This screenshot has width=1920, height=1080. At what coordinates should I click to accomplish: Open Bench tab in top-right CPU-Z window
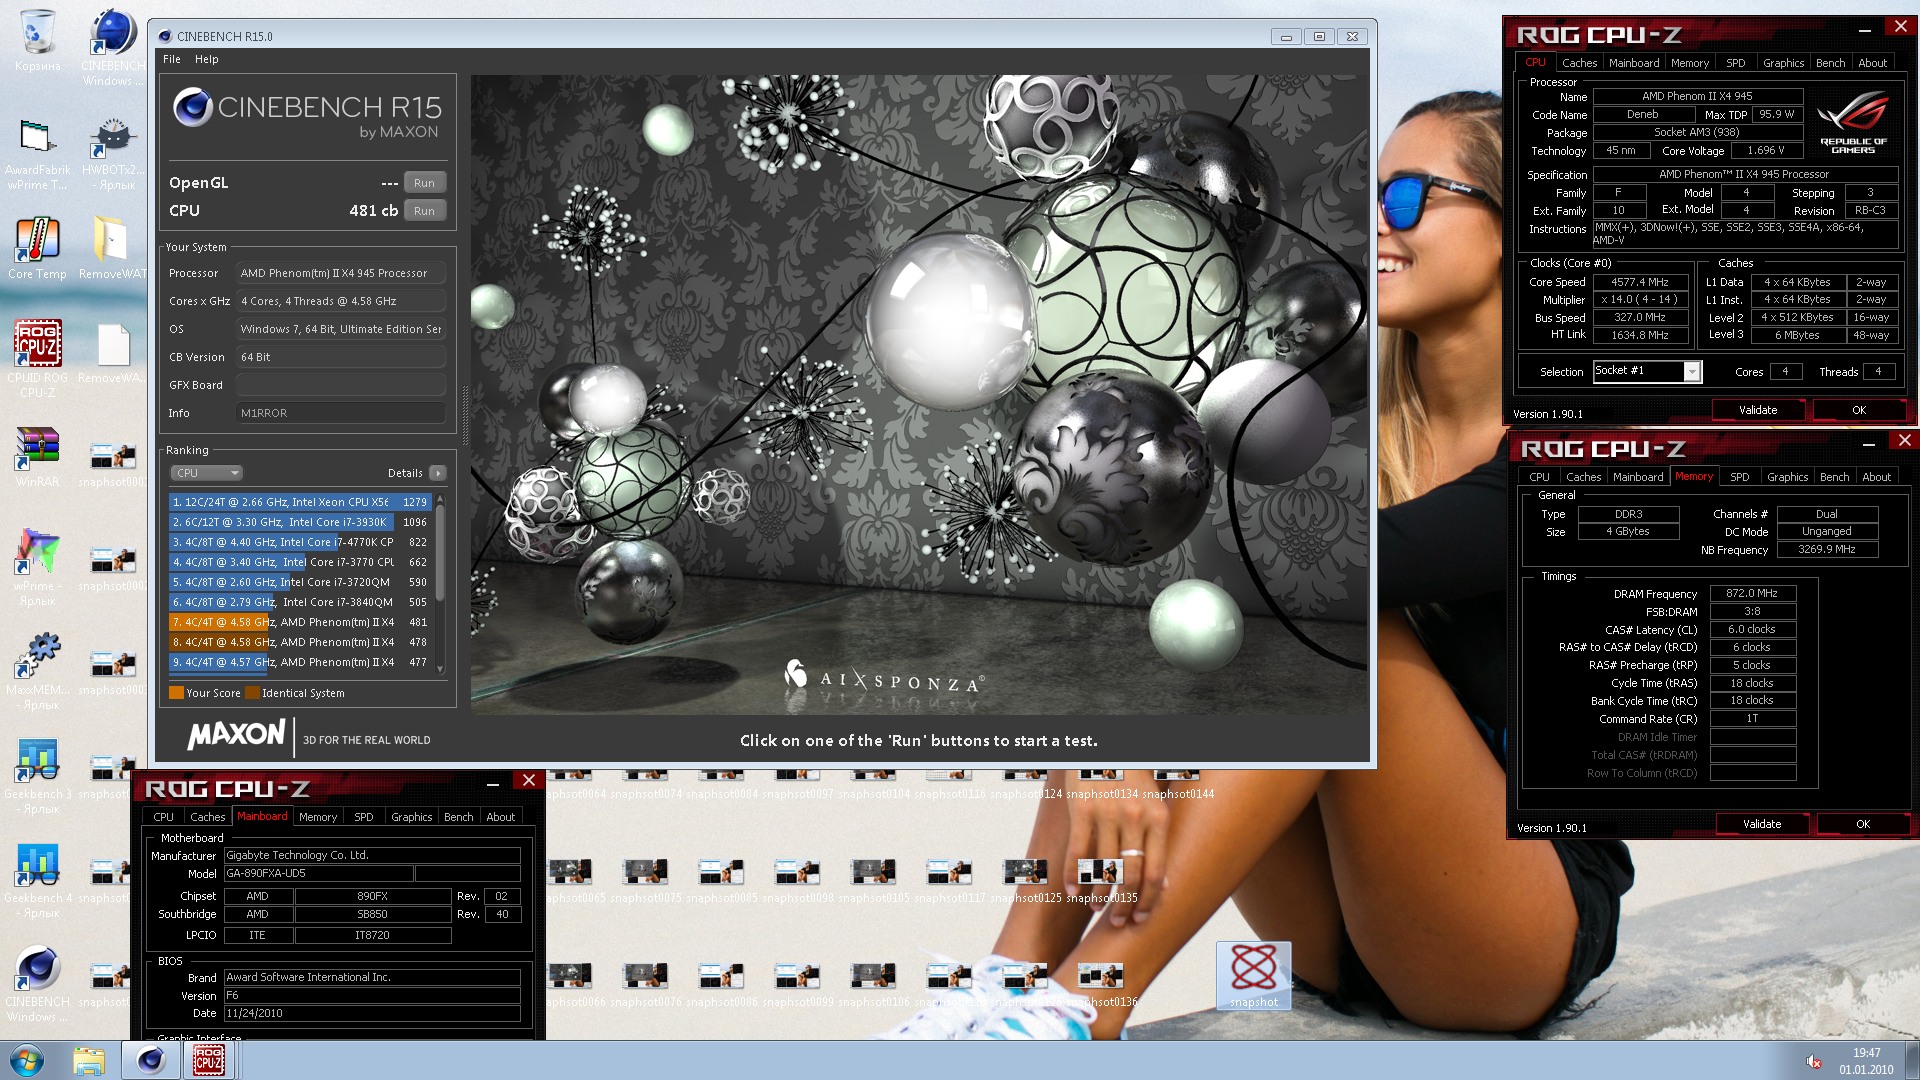pos(1830,63)
